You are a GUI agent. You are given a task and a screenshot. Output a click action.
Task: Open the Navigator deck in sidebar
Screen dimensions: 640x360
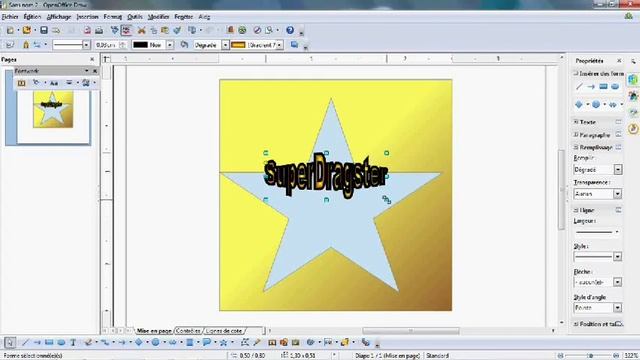coord(633,129)
